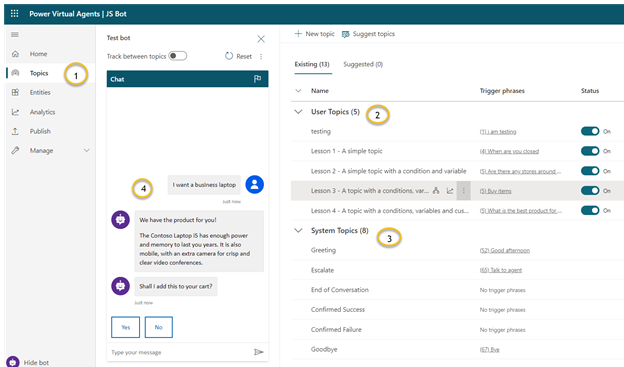
Task: Go to Home in navigation
Action: click(x=38, y=54)
